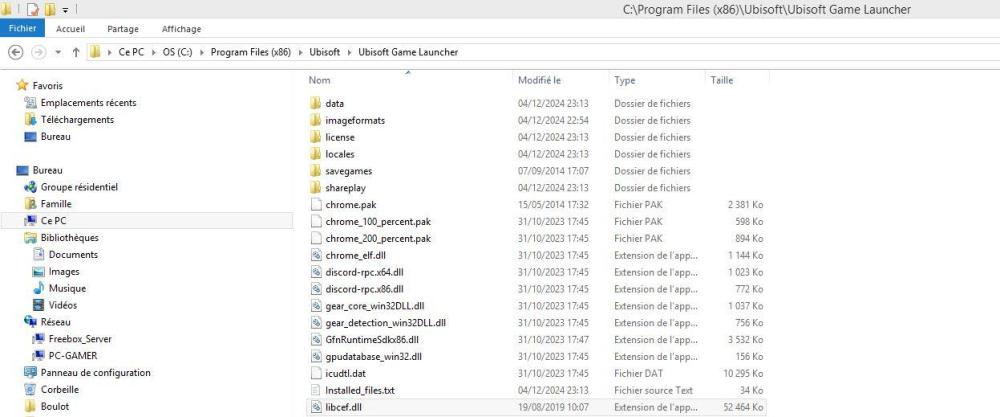Select gear_core_win32DLL.dll file icon
Viewport: 1000px width, 417px height.
coord(316,305)
